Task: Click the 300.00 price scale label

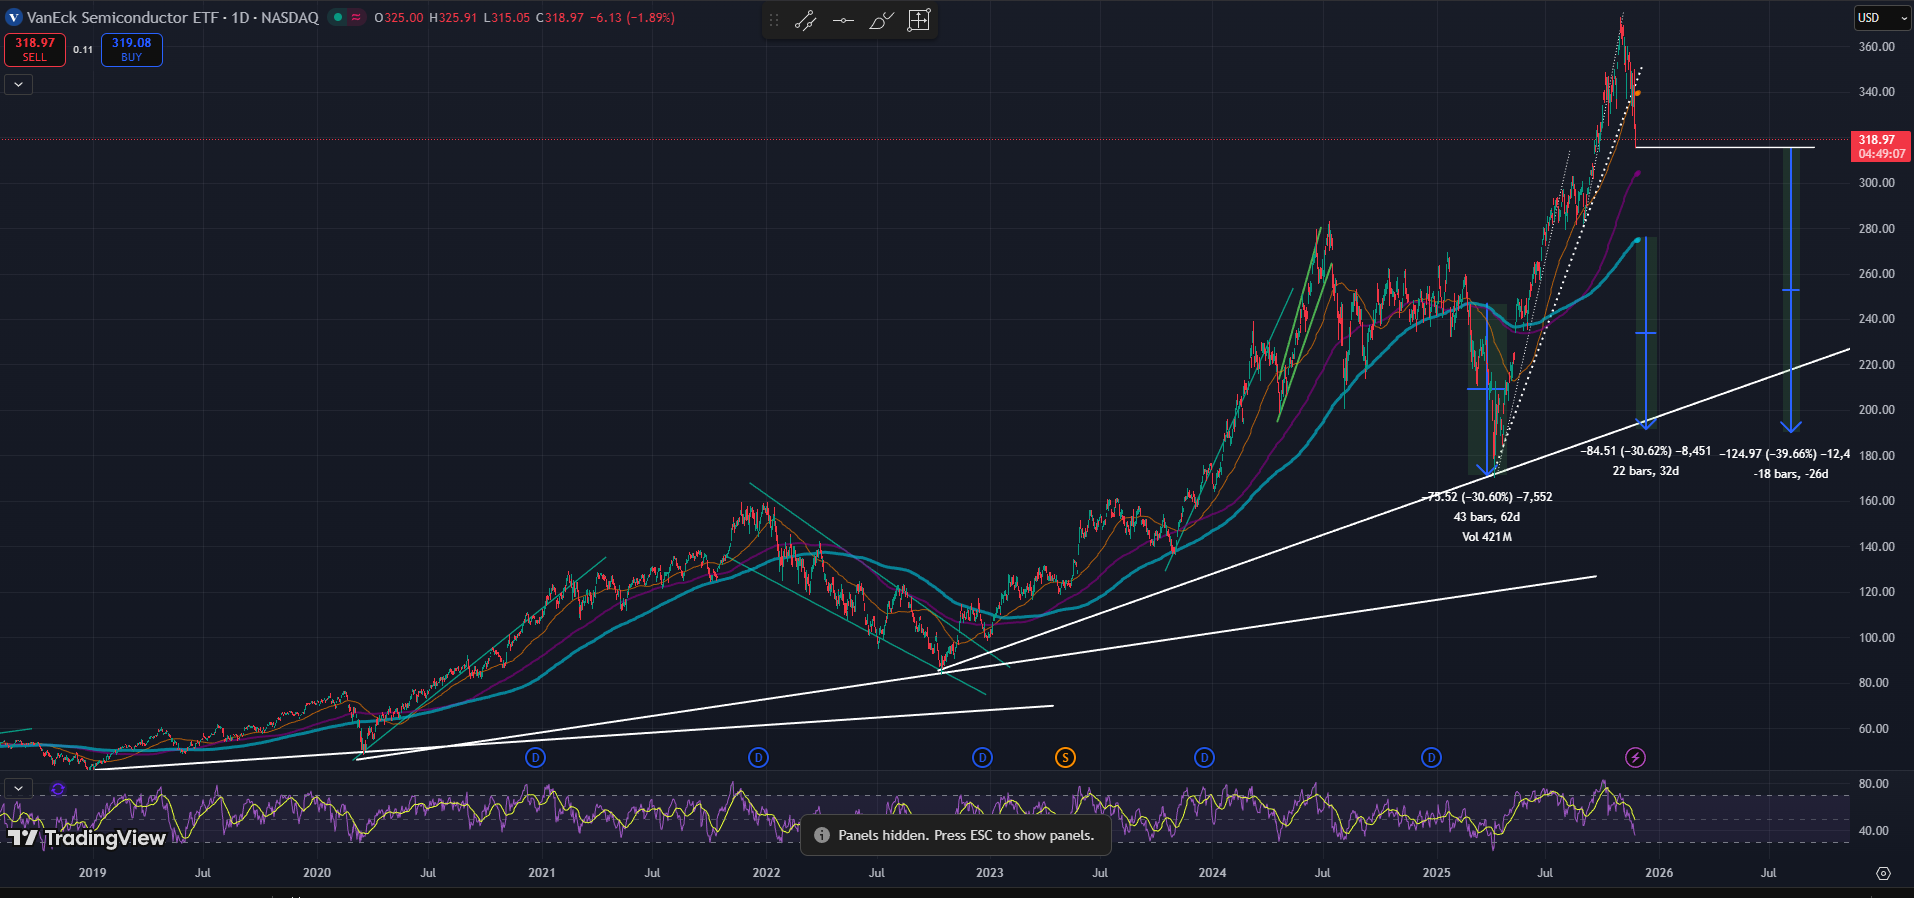Action: tap(1876, 183)
